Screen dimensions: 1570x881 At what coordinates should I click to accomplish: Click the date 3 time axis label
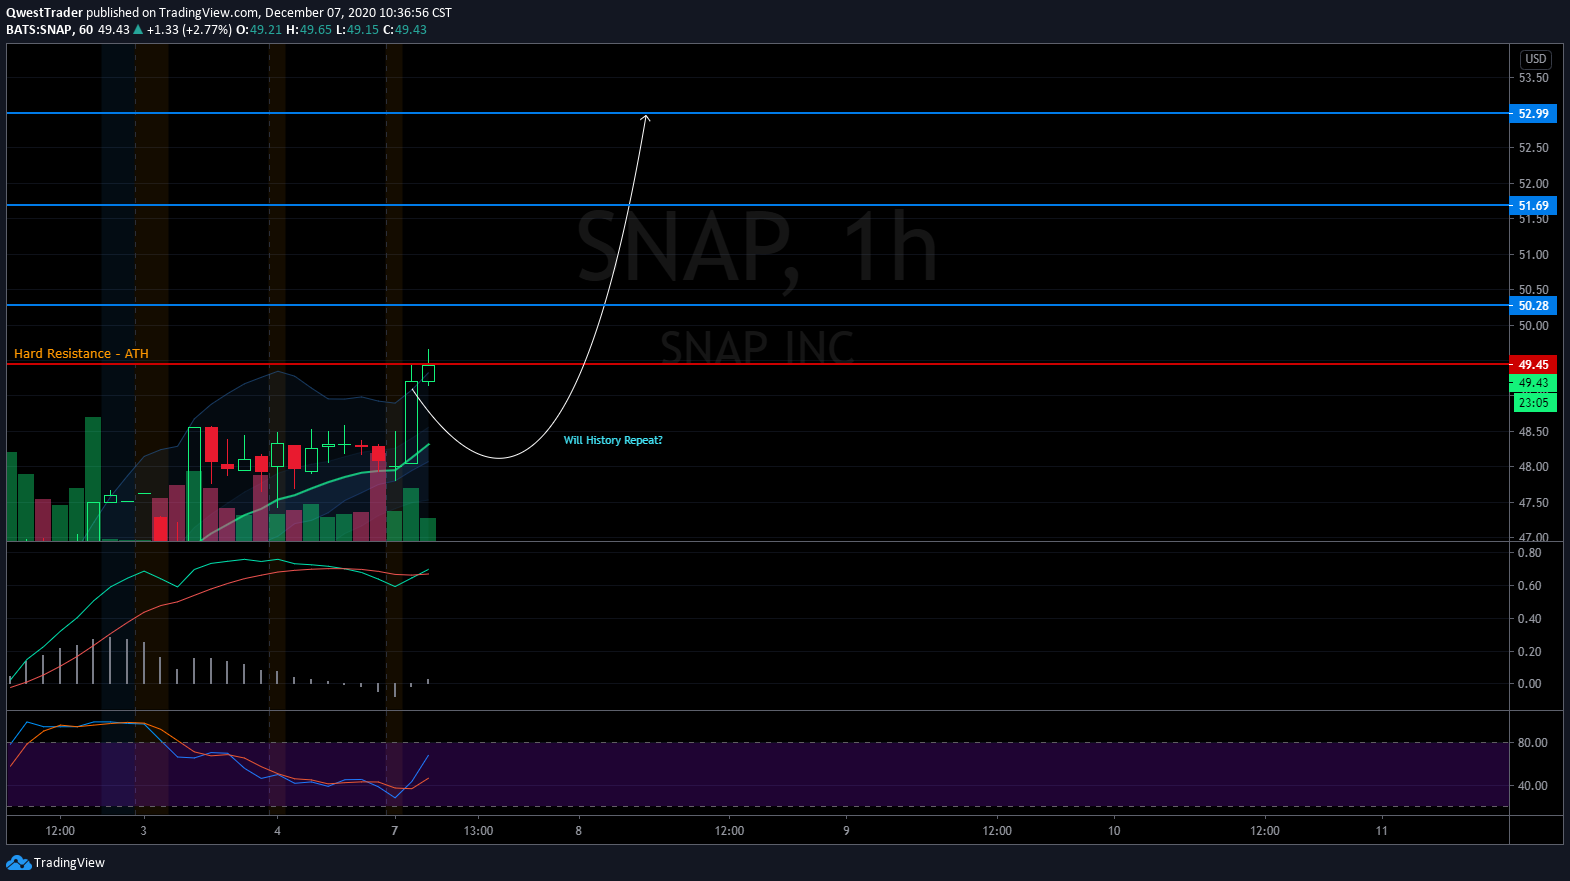point(143,831)
